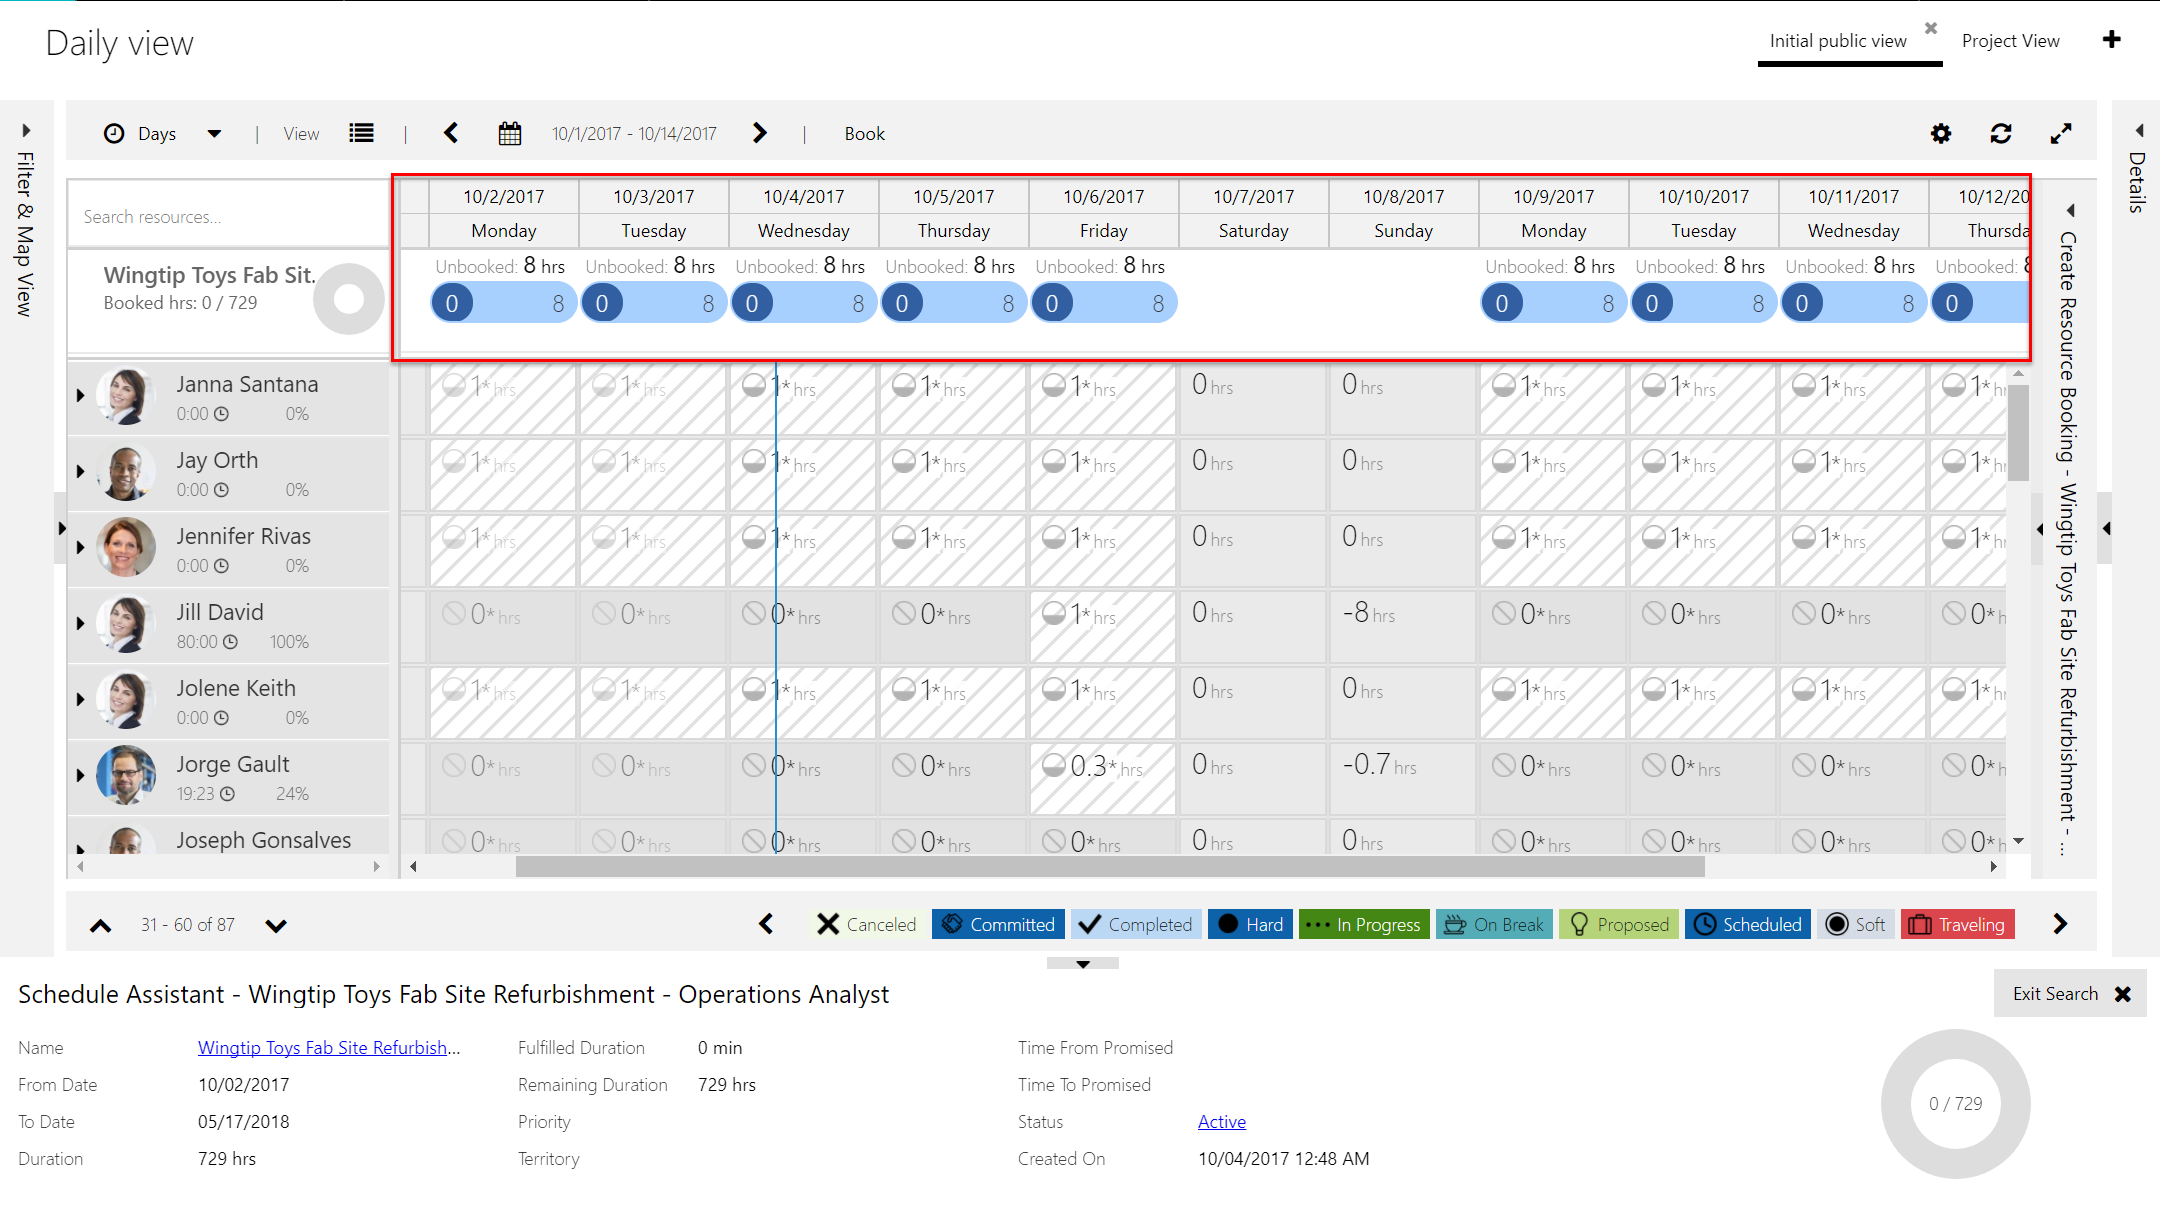
Task: Switch to Project View tab
Action: (2010, 41)
